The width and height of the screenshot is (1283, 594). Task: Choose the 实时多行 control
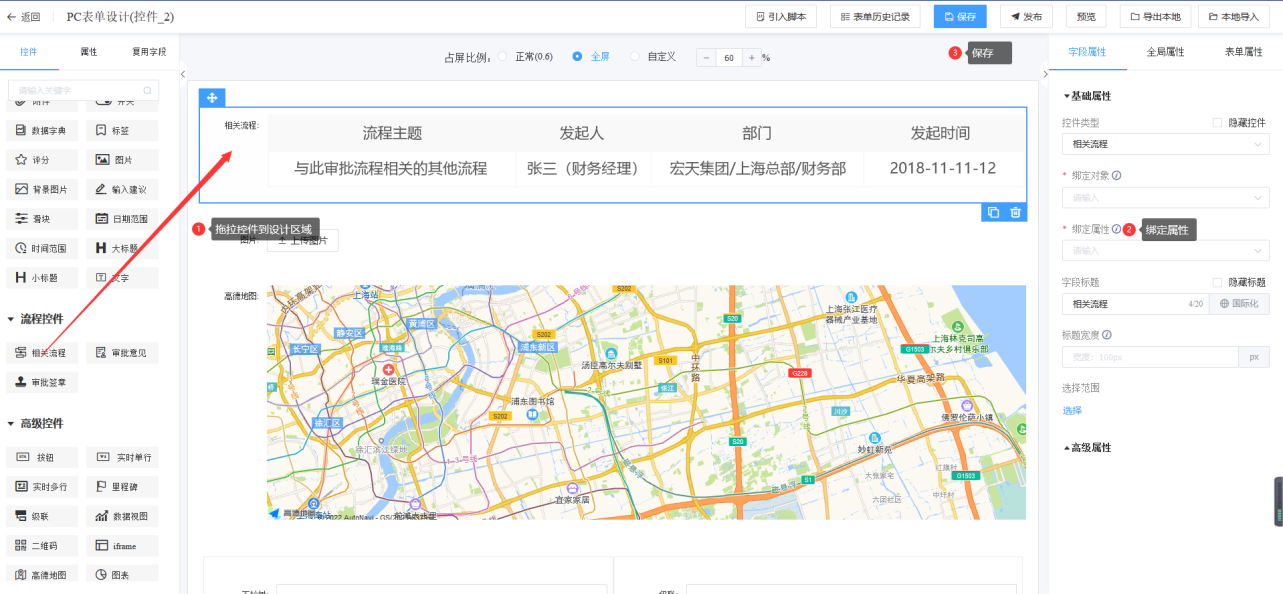pos(42,487)
